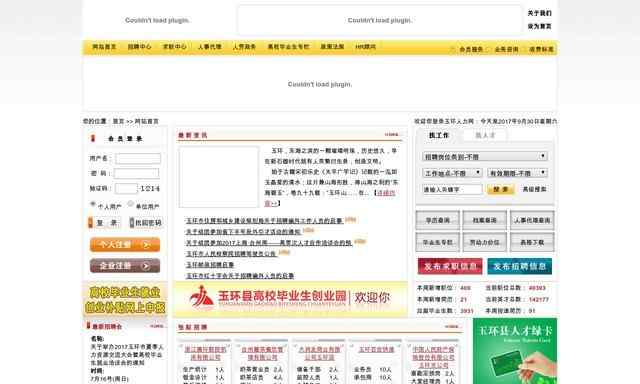The height and width of the screenshot is (384, 640).
Task: Open 网站首页 in the yellow navigation bar
Action: (104, 47)
